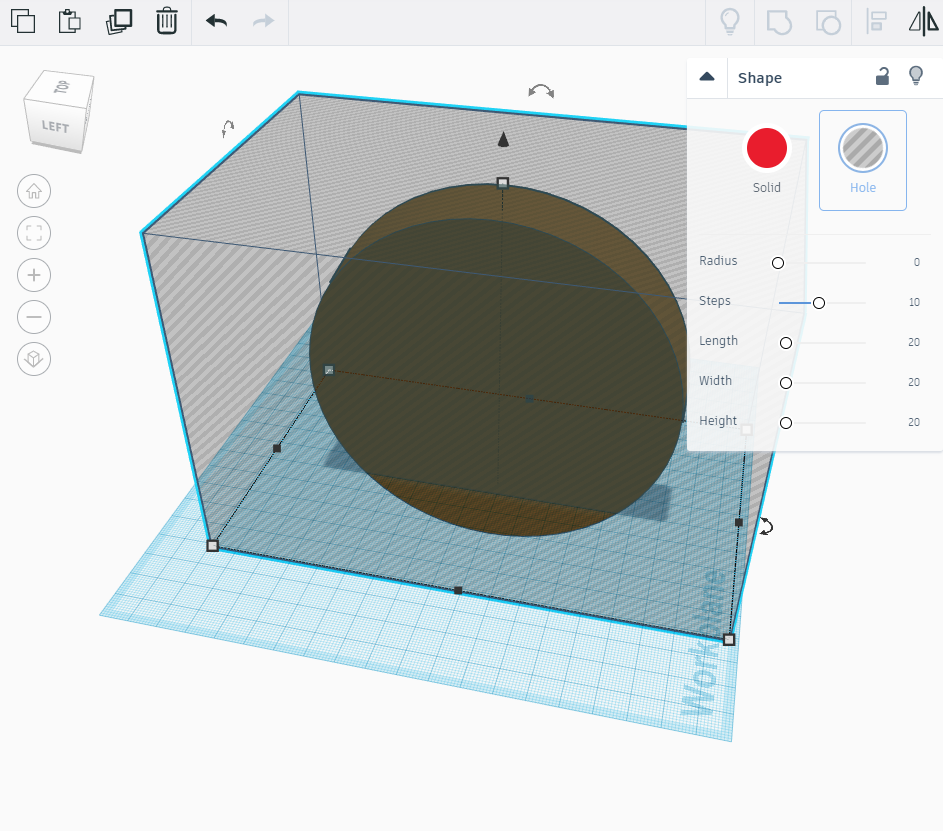Return to the home view
Image resolution: width=943 pixels, height=831 pixels.
(33, 191)
